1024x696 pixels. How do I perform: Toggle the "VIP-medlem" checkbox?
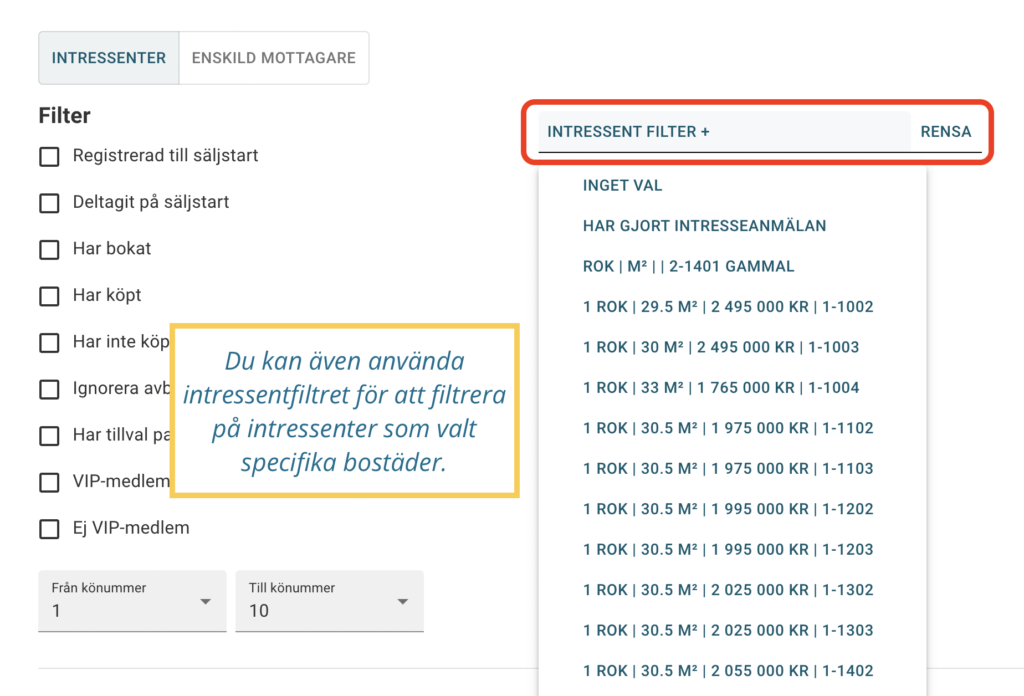(49, 482)
